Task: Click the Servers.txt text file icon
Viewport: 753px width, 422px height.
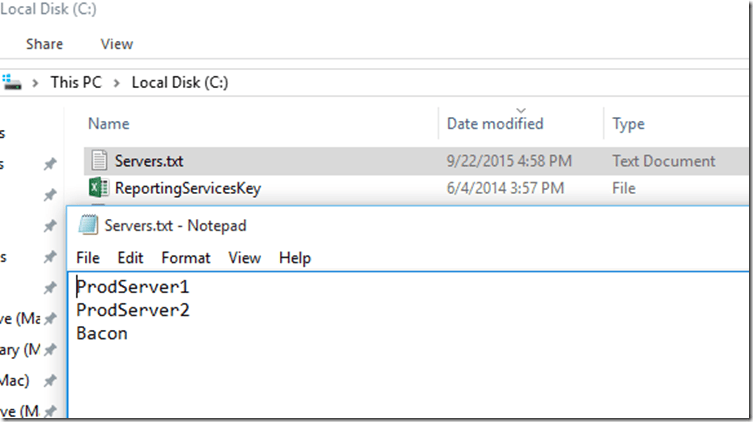Action: (x=98, y=160)
